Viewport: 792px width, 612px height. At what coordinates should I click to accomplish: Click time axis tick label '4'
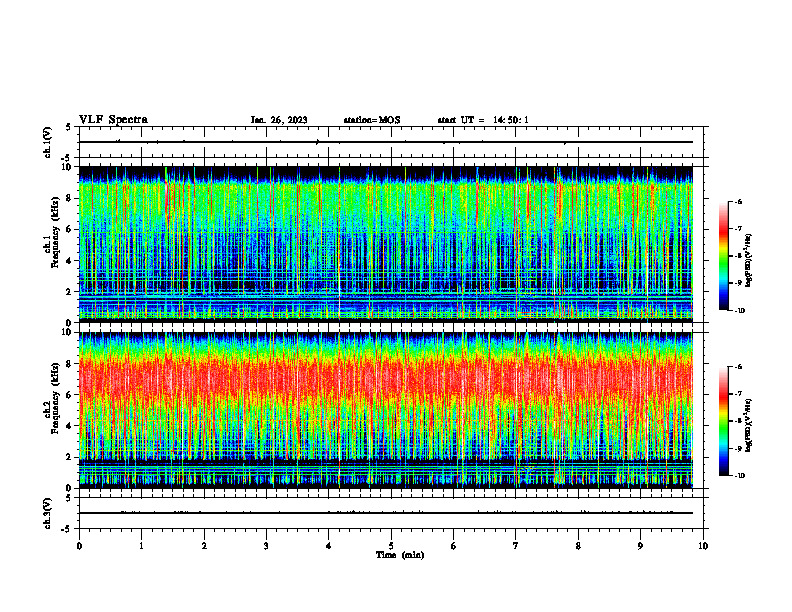[x=329, y=546]
